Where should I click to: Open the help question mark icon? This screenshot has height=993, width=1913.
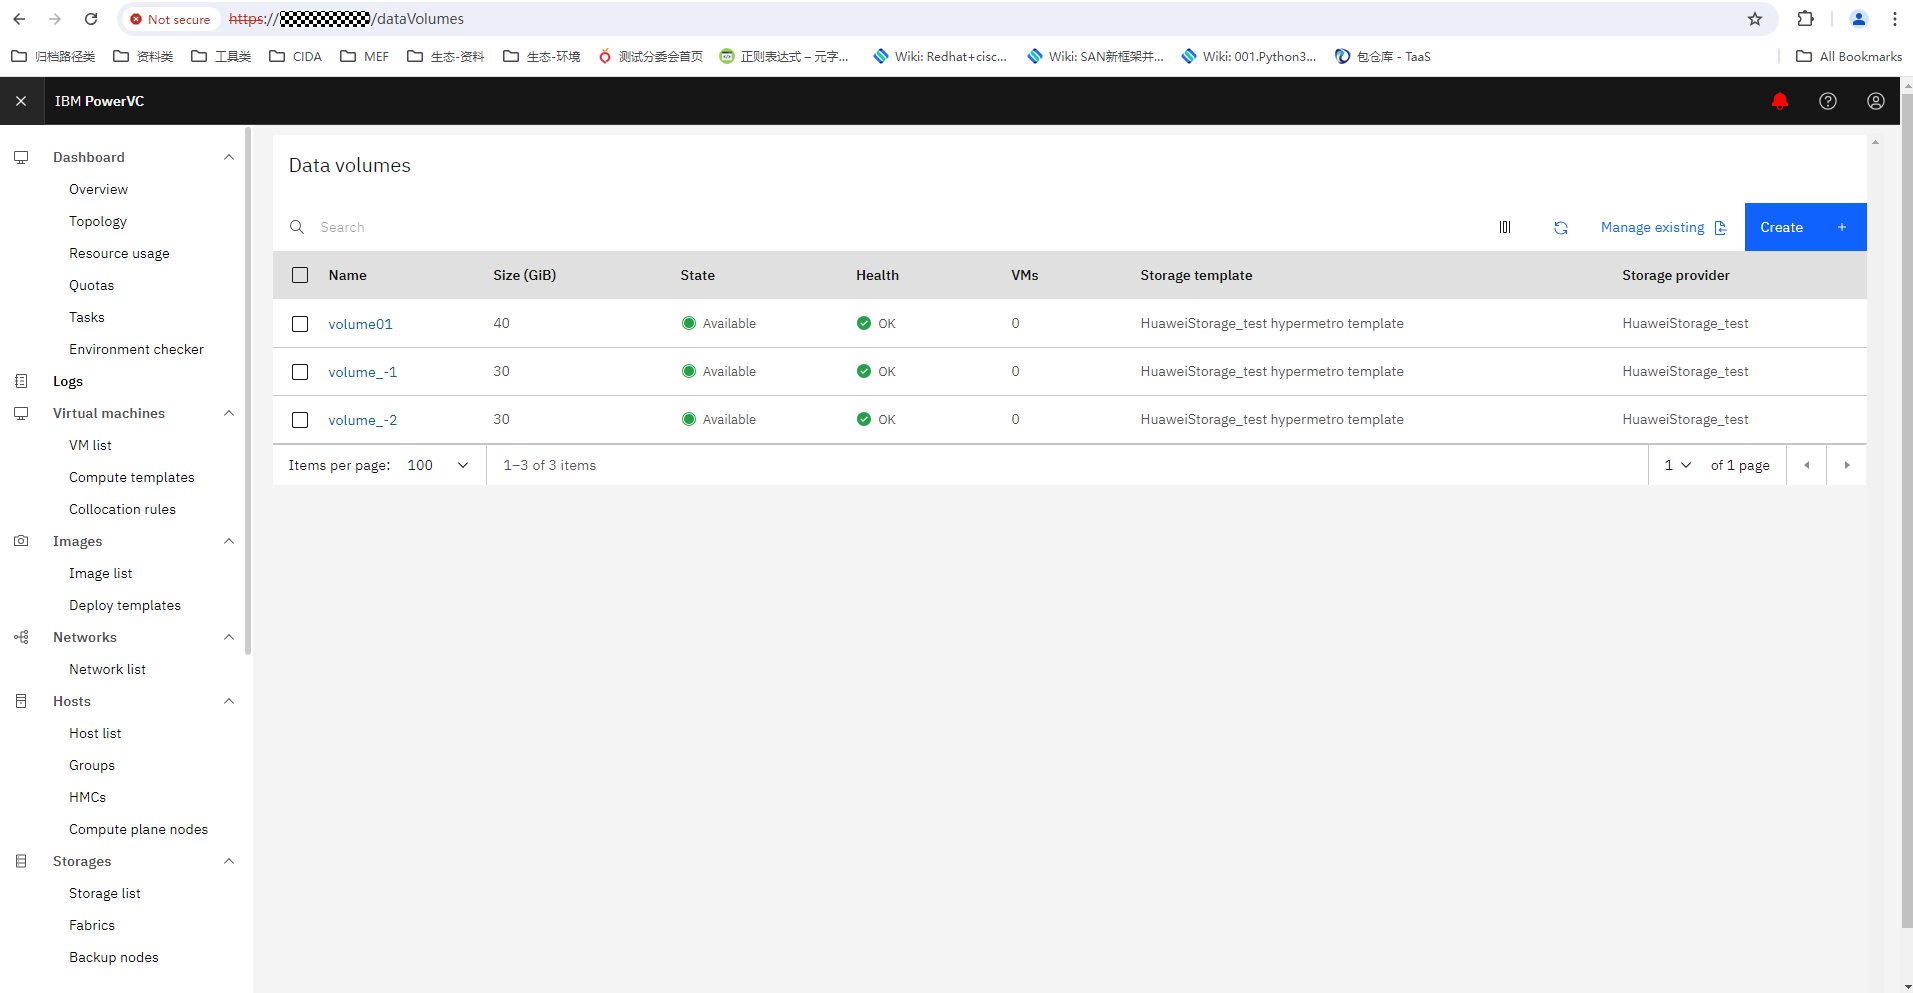point(1828,101)
